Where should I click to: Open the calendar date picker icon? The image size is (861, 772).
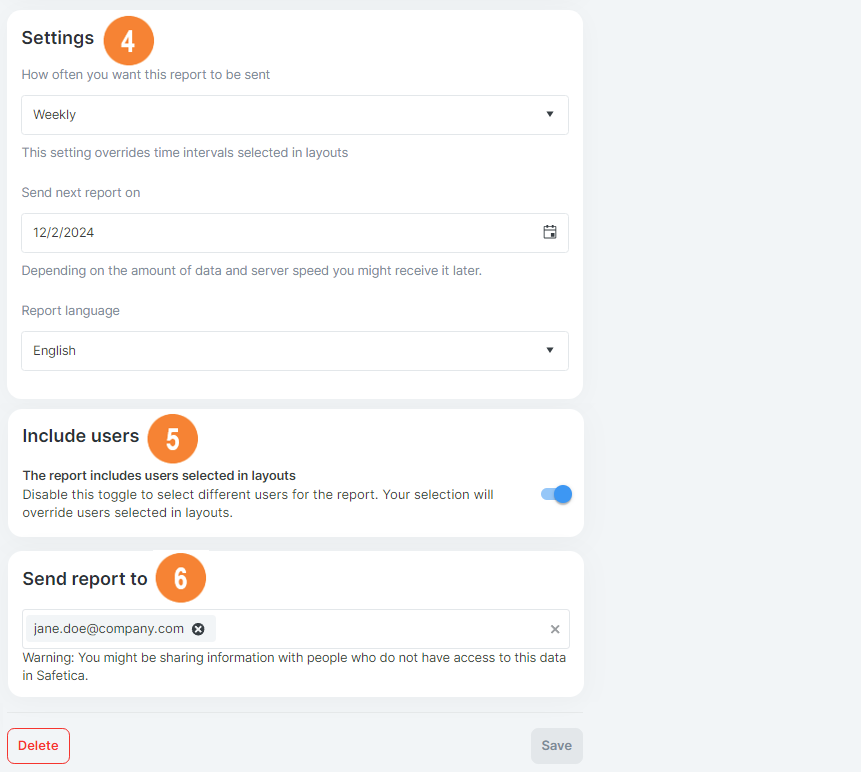[x=549, y=231]
